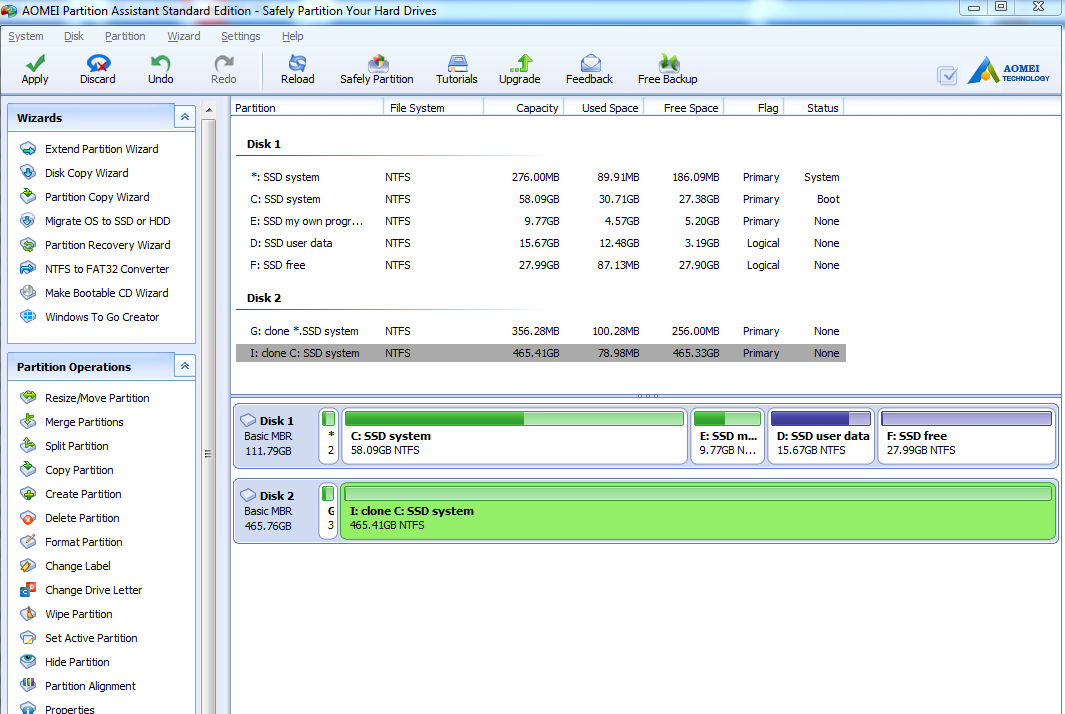The image size is (1065, 714).
Task: Choose Copy Partition operation
Action: tap(79, 470)
